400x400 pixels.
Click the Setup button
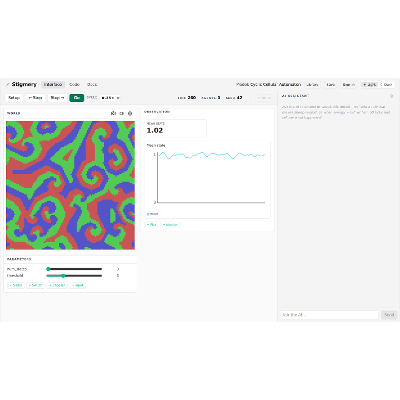pyautogui.click(x=14, y=98)
